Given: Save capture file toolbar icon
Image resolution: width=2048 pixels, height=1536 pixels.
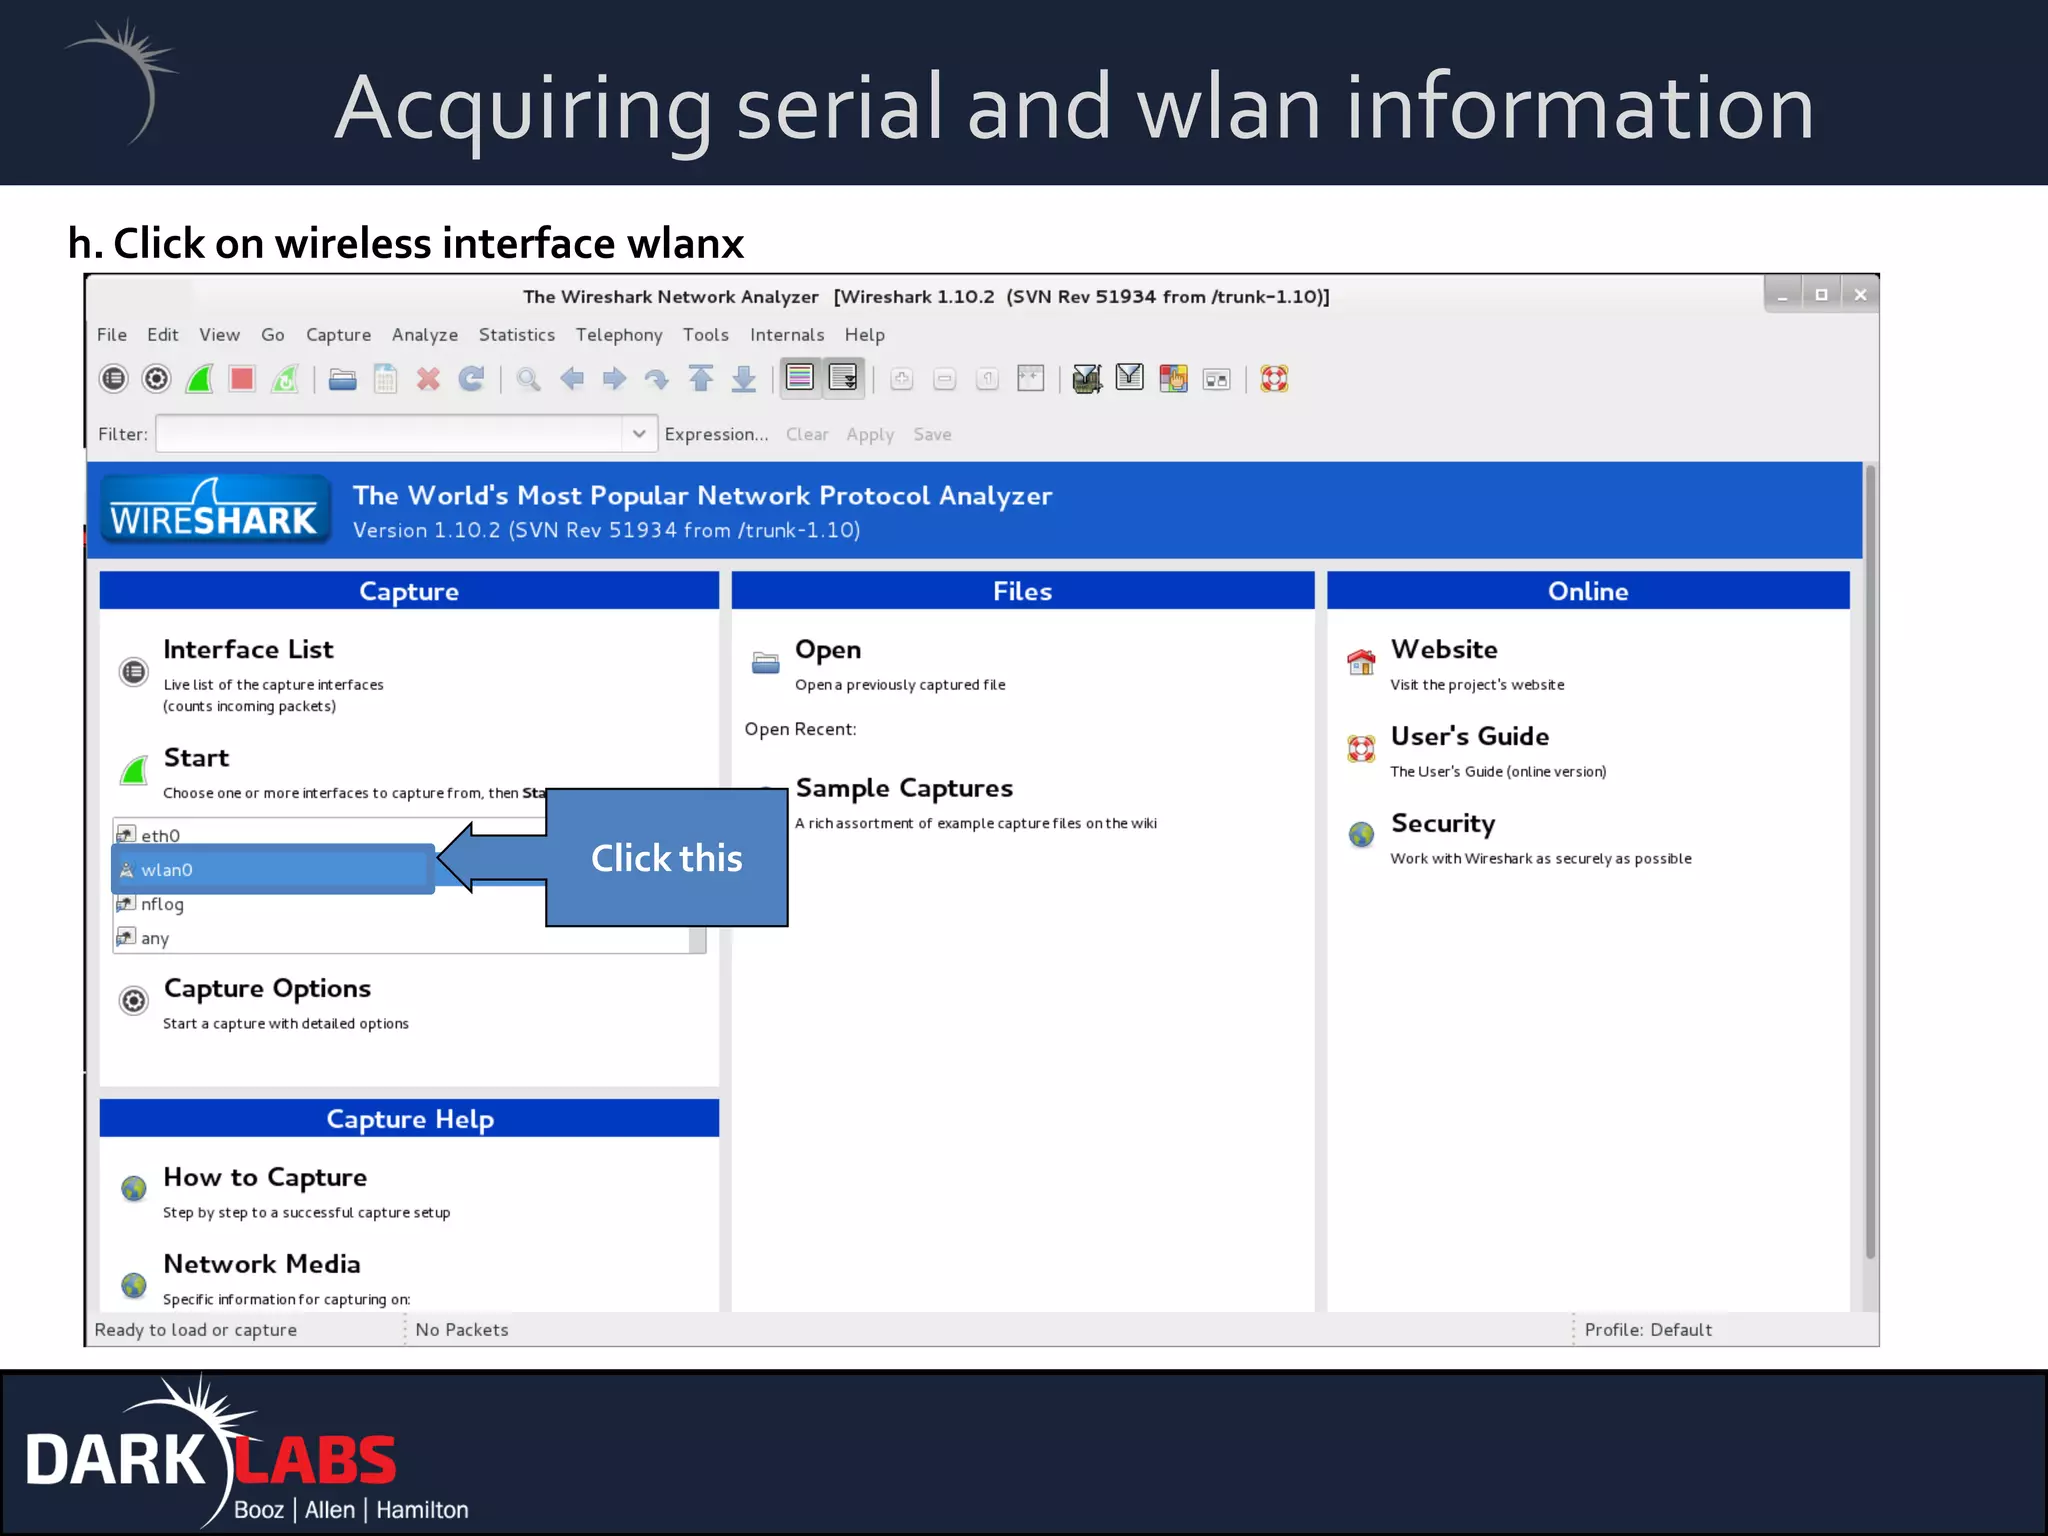Looking at the screenshot, I should point(386,379).
